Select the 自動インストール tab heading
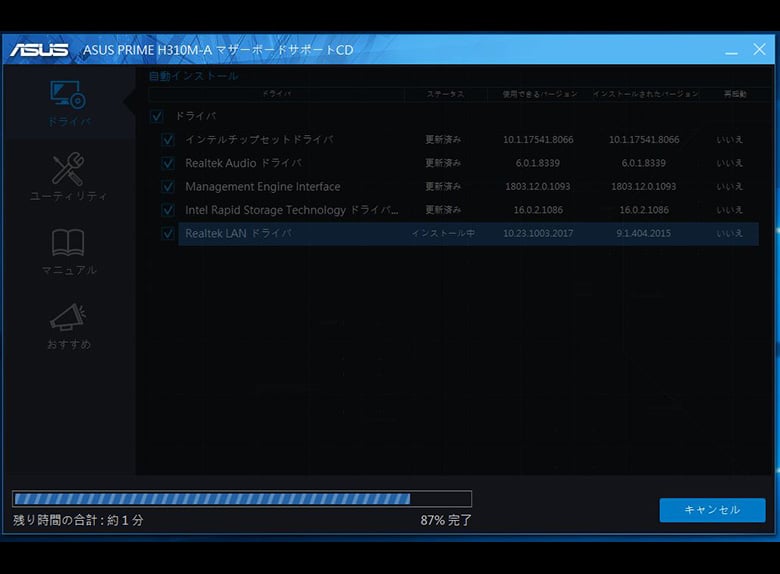 194,76
